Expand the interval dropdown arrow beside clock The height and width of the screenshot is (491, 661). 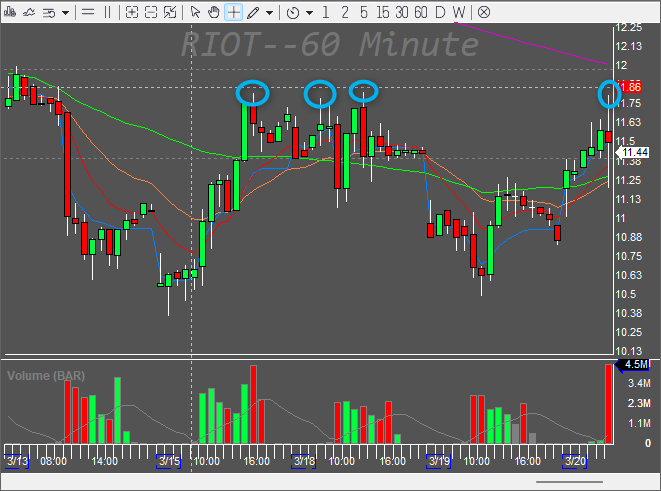309,13
